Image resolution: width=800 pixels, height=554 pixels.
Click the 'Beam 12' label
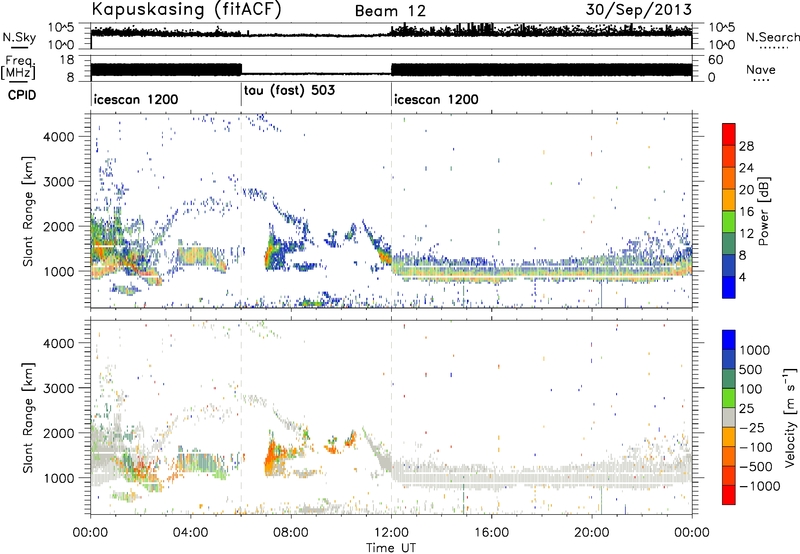[x=390, y=11]
